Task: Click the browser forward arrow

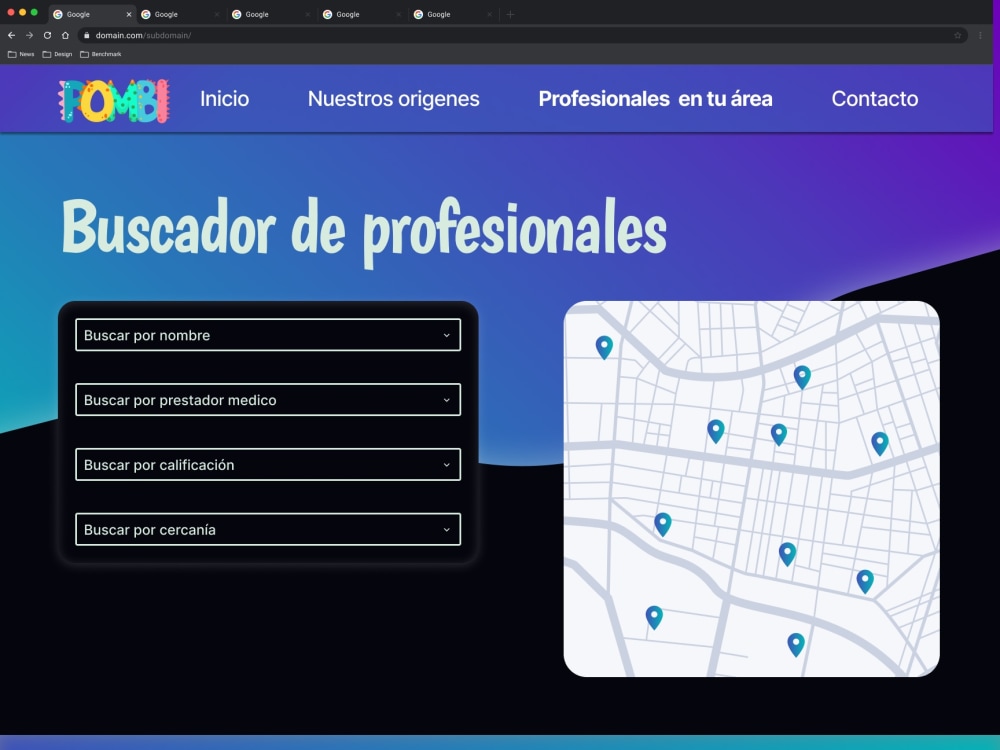Action: click(x=29, y=36)
